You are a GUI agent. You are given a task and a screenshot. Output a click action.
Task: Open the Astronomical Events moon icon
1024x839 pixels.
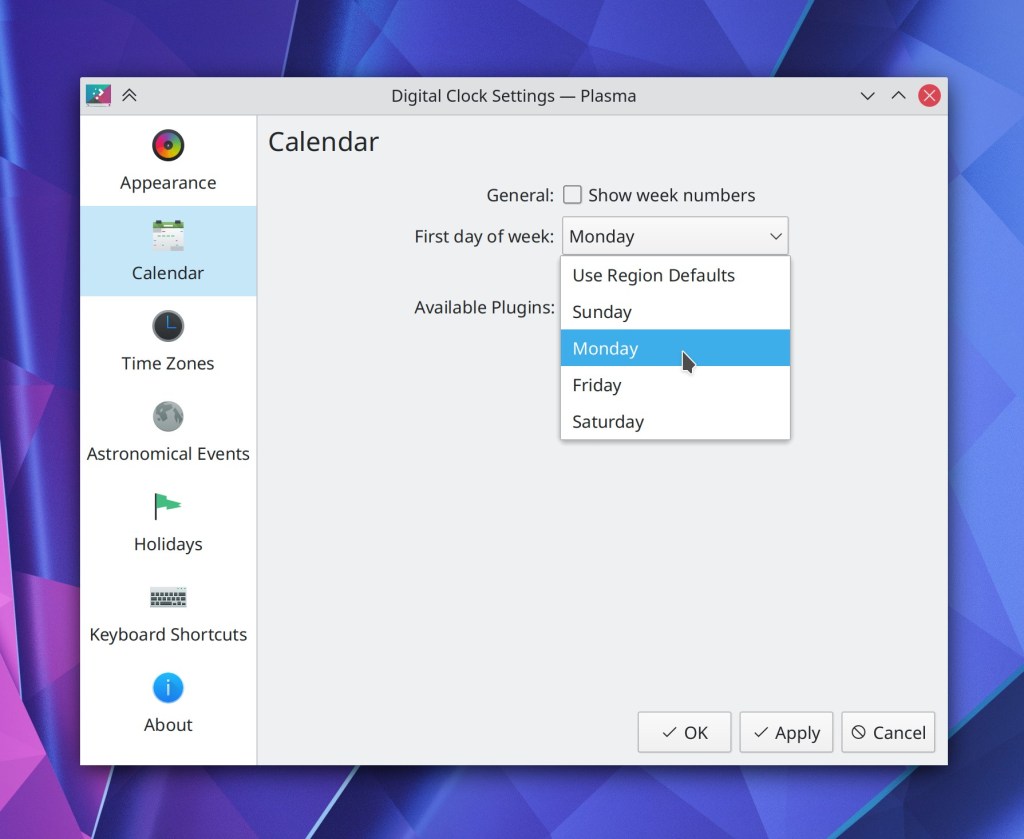pyautogui.click(x=168, y=416)
